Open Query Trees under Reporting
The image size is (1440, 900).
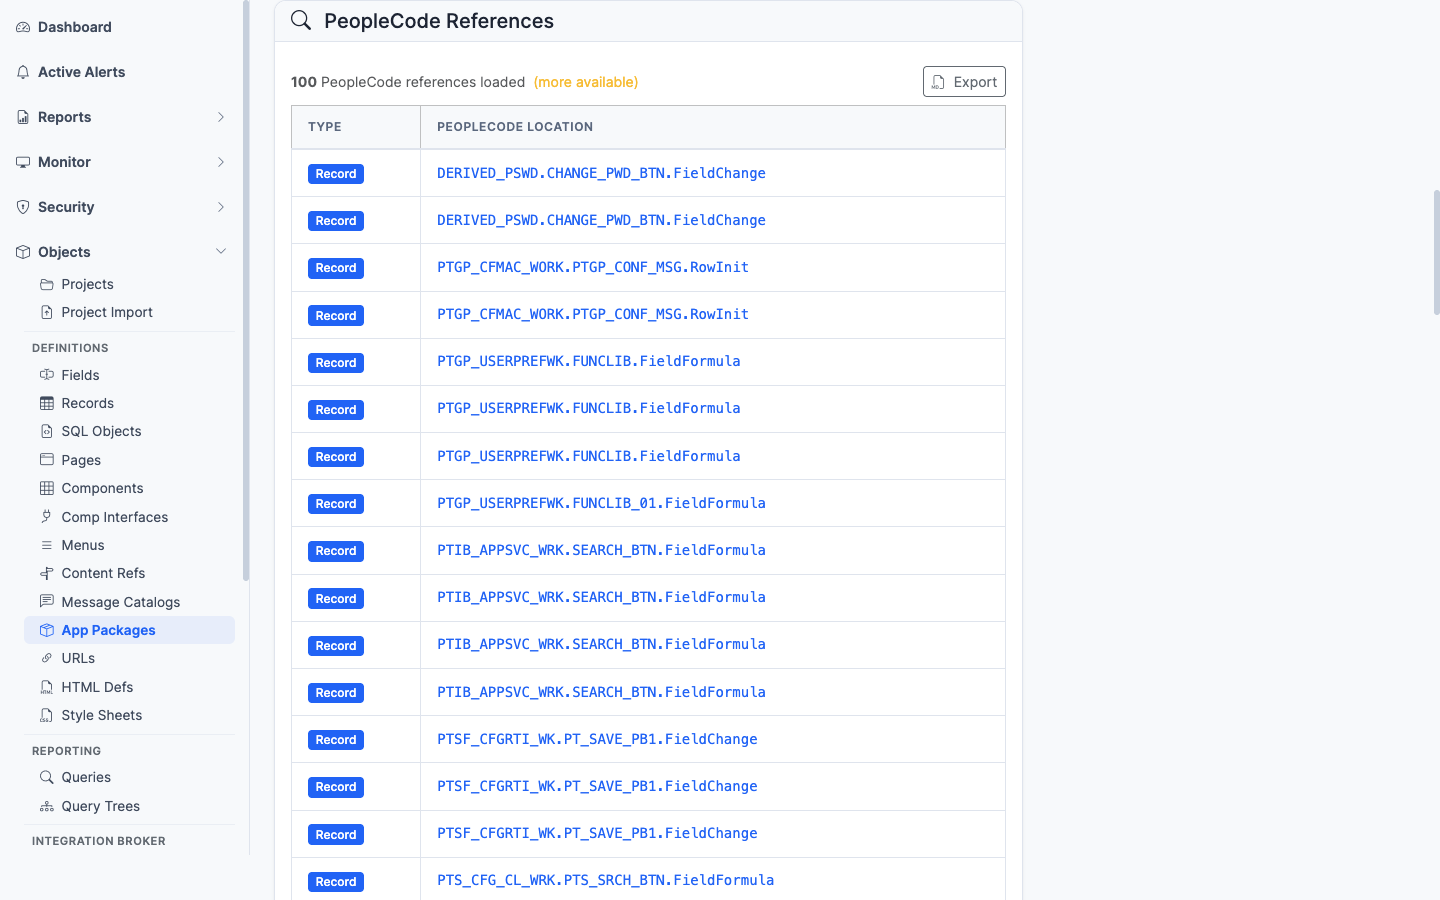(101, 806)
